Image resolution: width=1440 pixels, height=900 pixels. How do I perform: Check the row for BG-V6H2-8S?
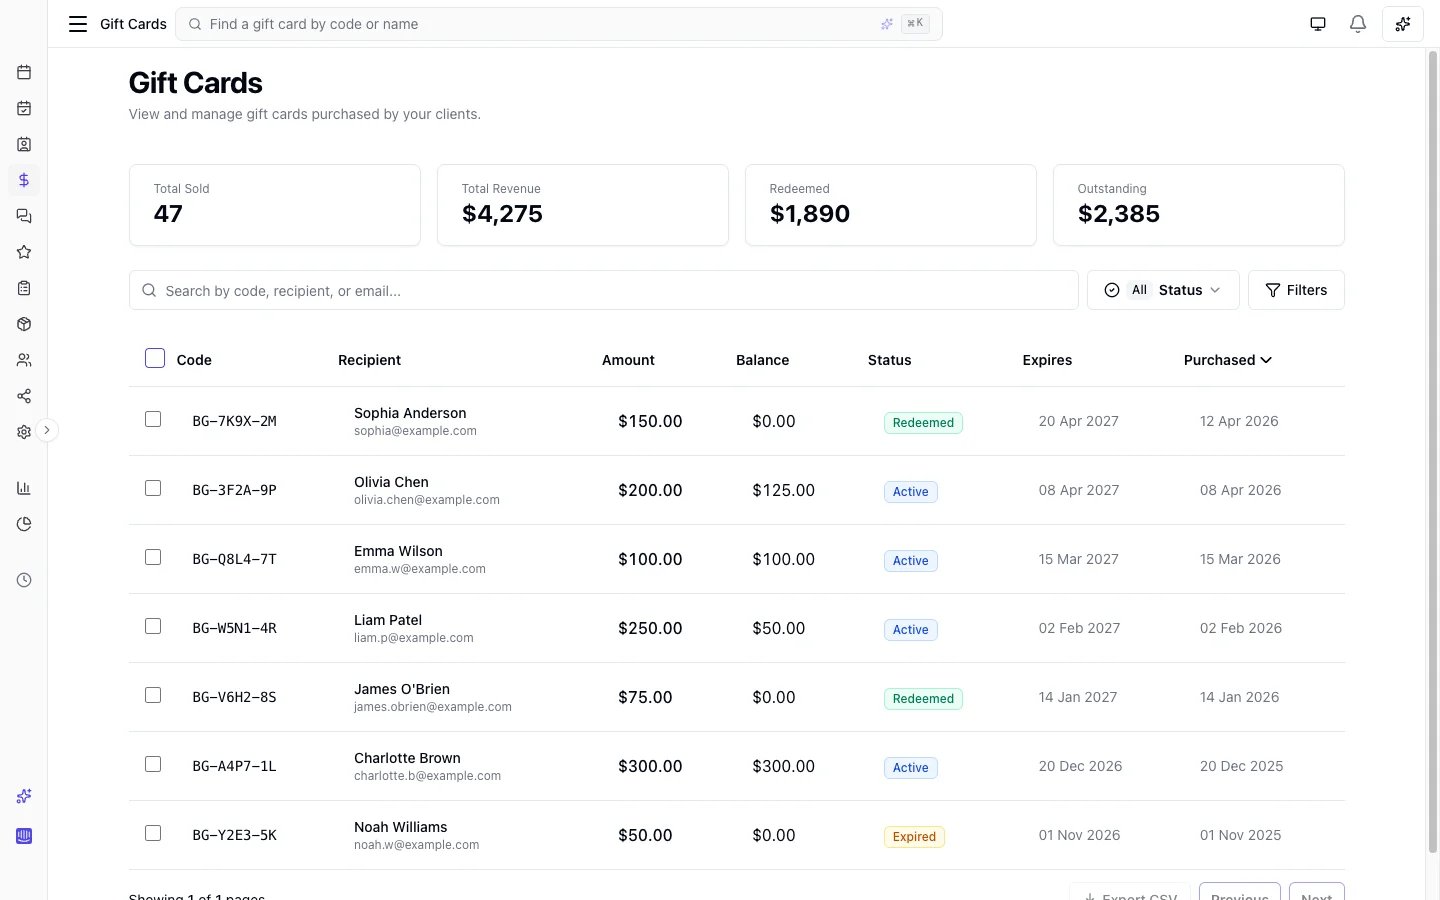pyautogui.click(x=153, y=695)
